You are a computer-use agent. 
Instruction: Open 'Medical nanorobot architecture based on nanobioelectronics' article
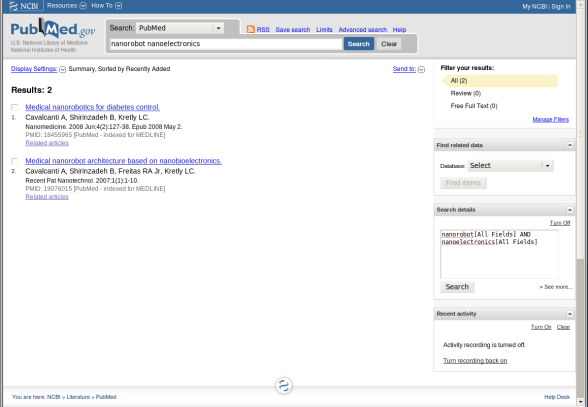coord(123,161)
